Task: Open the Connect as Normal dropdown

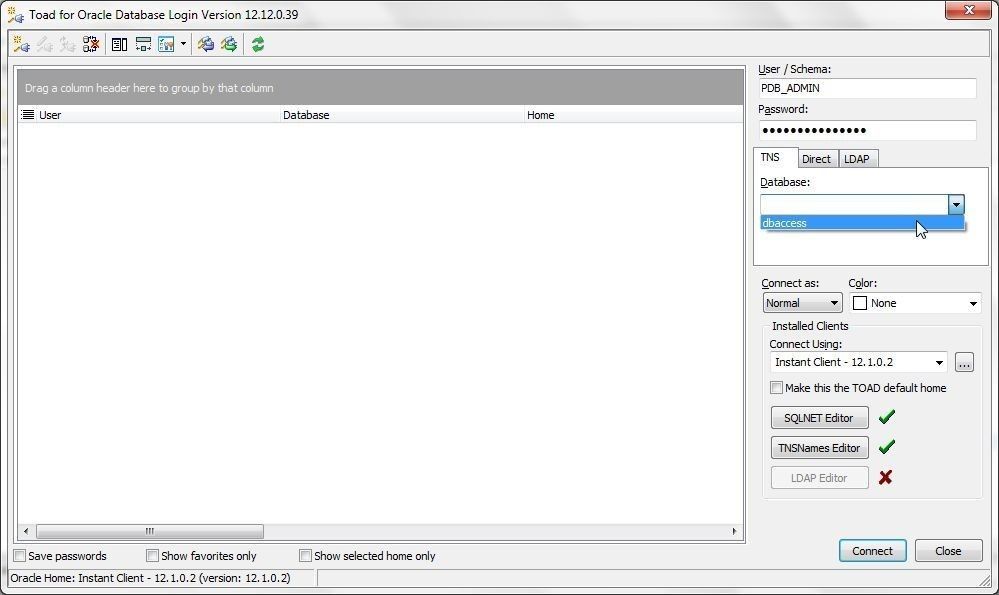Action: click(802, 303)
